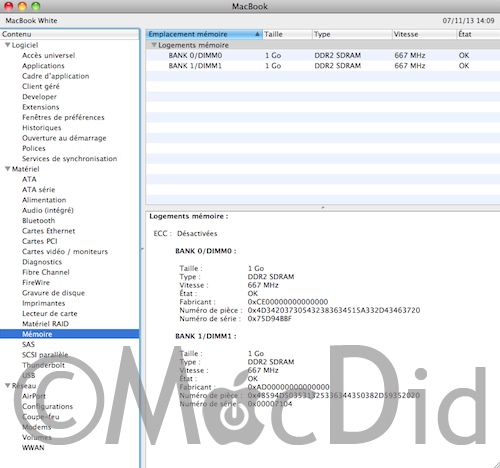500x468 pixels.
Task: Select Audio (intégré) in sidebar
Action: 48,210
